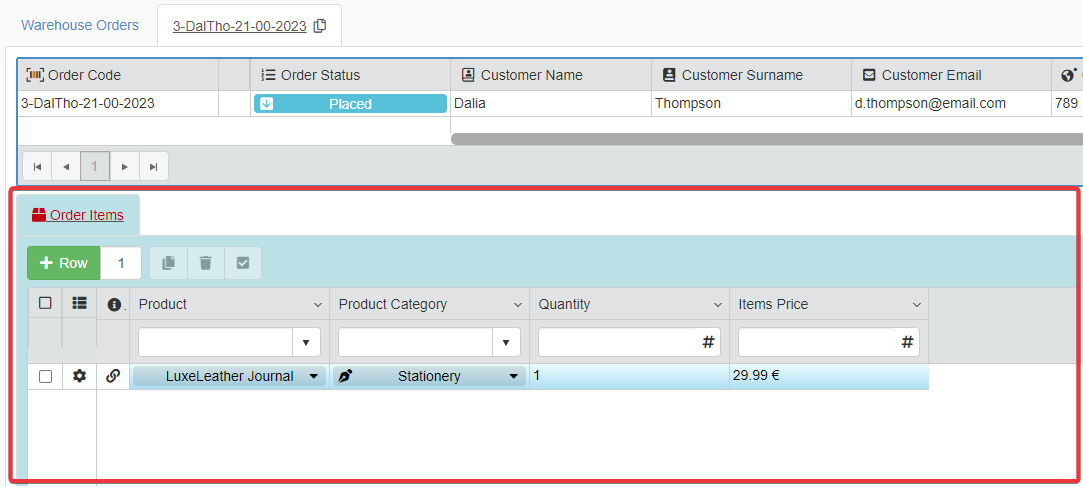The image size is (1083, 486).
Task: Open the Product filter dropdown
Action: click(x=306, y=343)
